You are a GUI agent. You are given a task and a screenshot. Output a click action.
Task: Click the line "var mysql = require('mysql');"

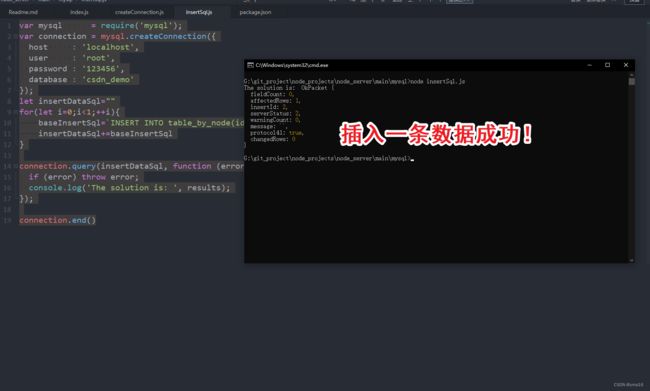point(100,26)
